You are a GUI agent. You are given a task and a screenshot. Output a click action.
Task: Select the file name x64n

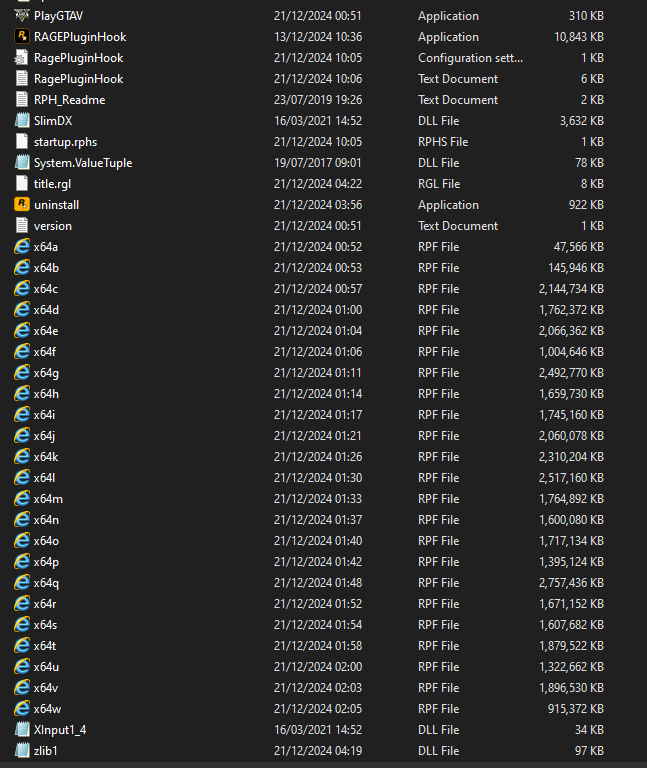pyautogui.click(x=46, y=520)
